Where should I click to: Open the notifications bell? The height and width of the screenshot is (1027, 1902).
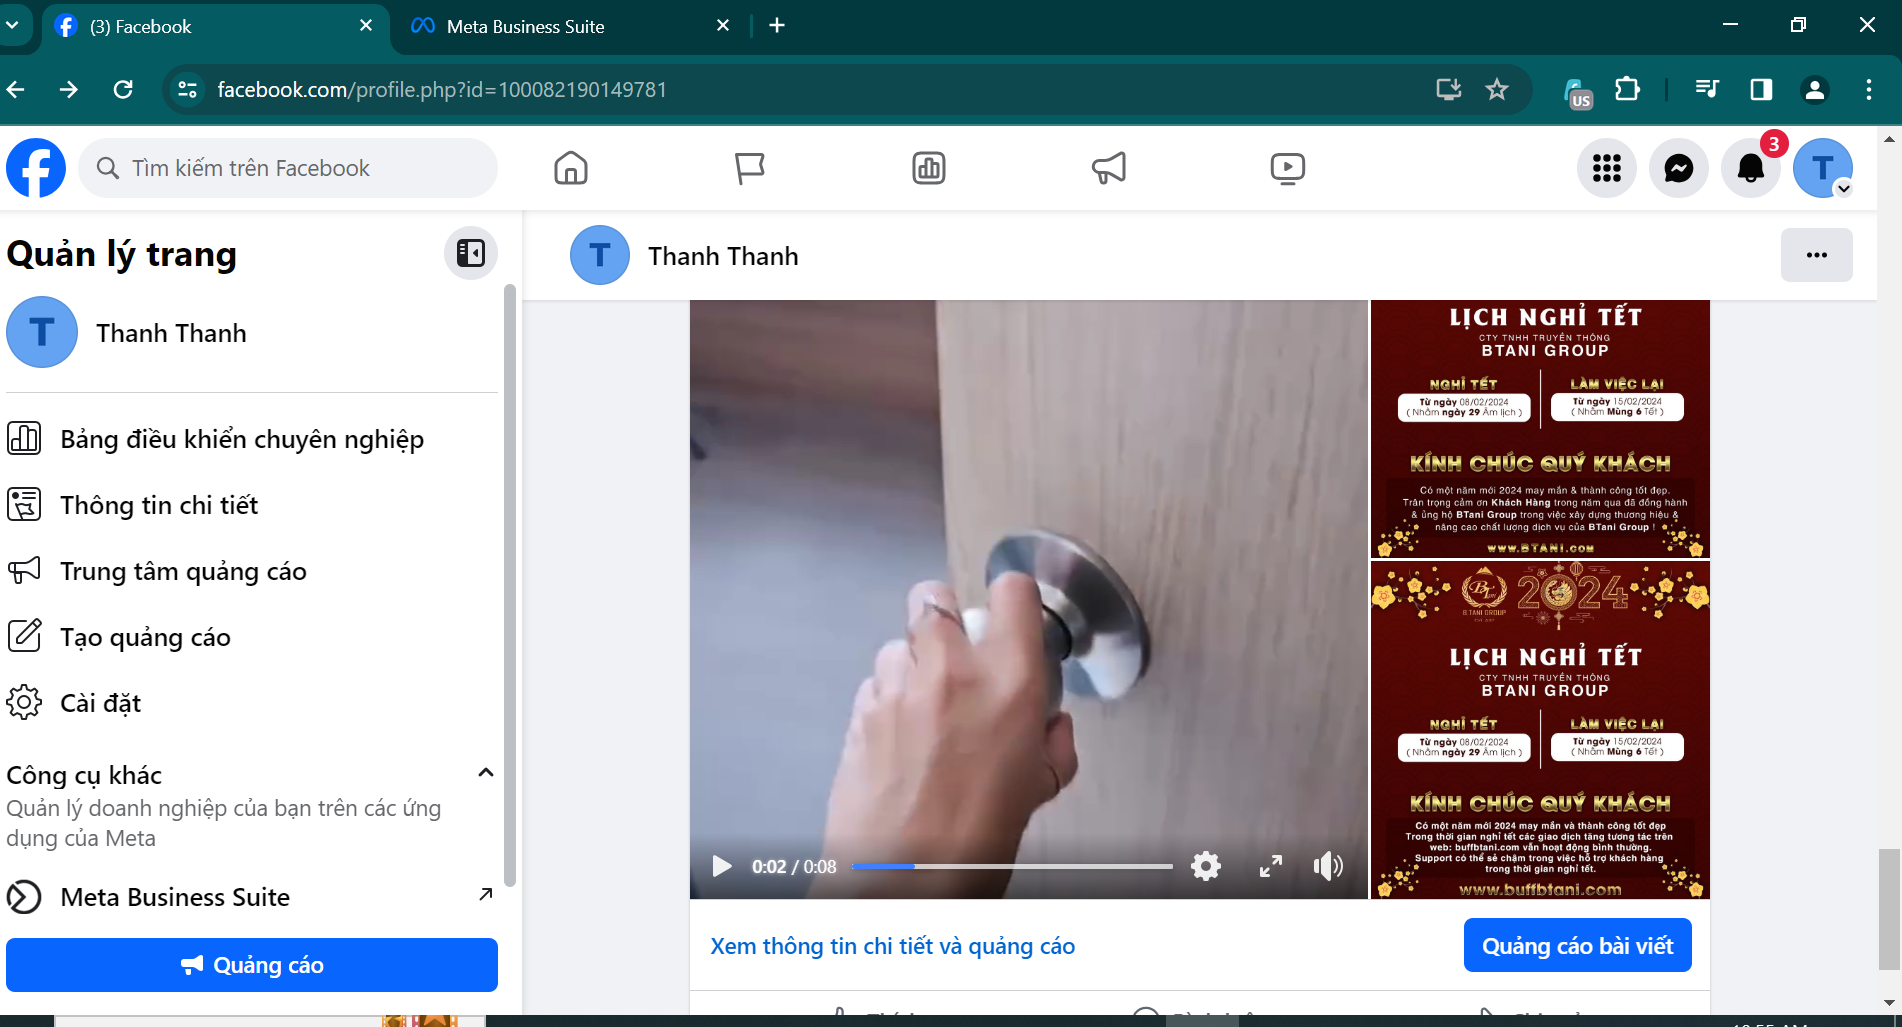point(1750,168)
